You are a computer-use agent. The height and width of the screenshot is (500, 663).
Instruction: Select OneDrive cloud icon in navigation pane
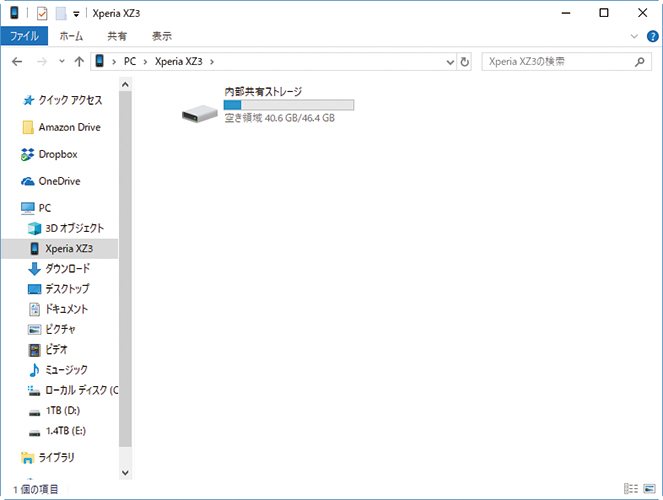pos(28,181)
